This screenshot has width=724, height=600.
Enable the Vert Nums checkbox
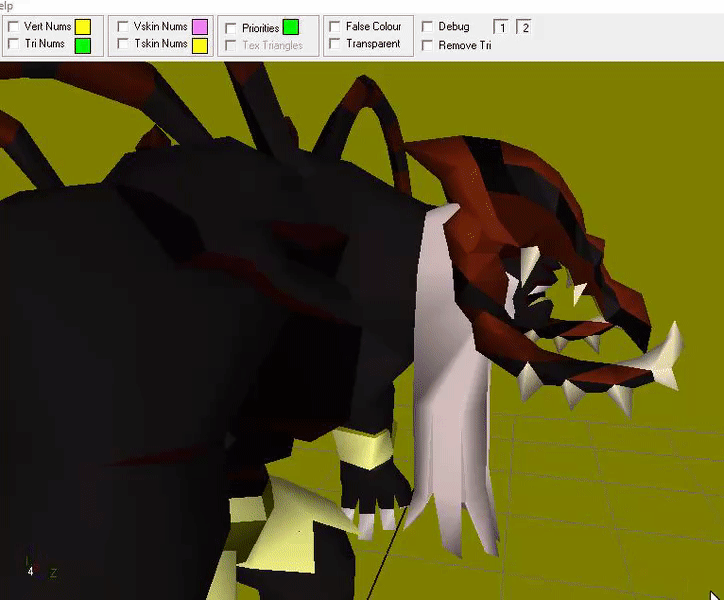coord(13,26)
